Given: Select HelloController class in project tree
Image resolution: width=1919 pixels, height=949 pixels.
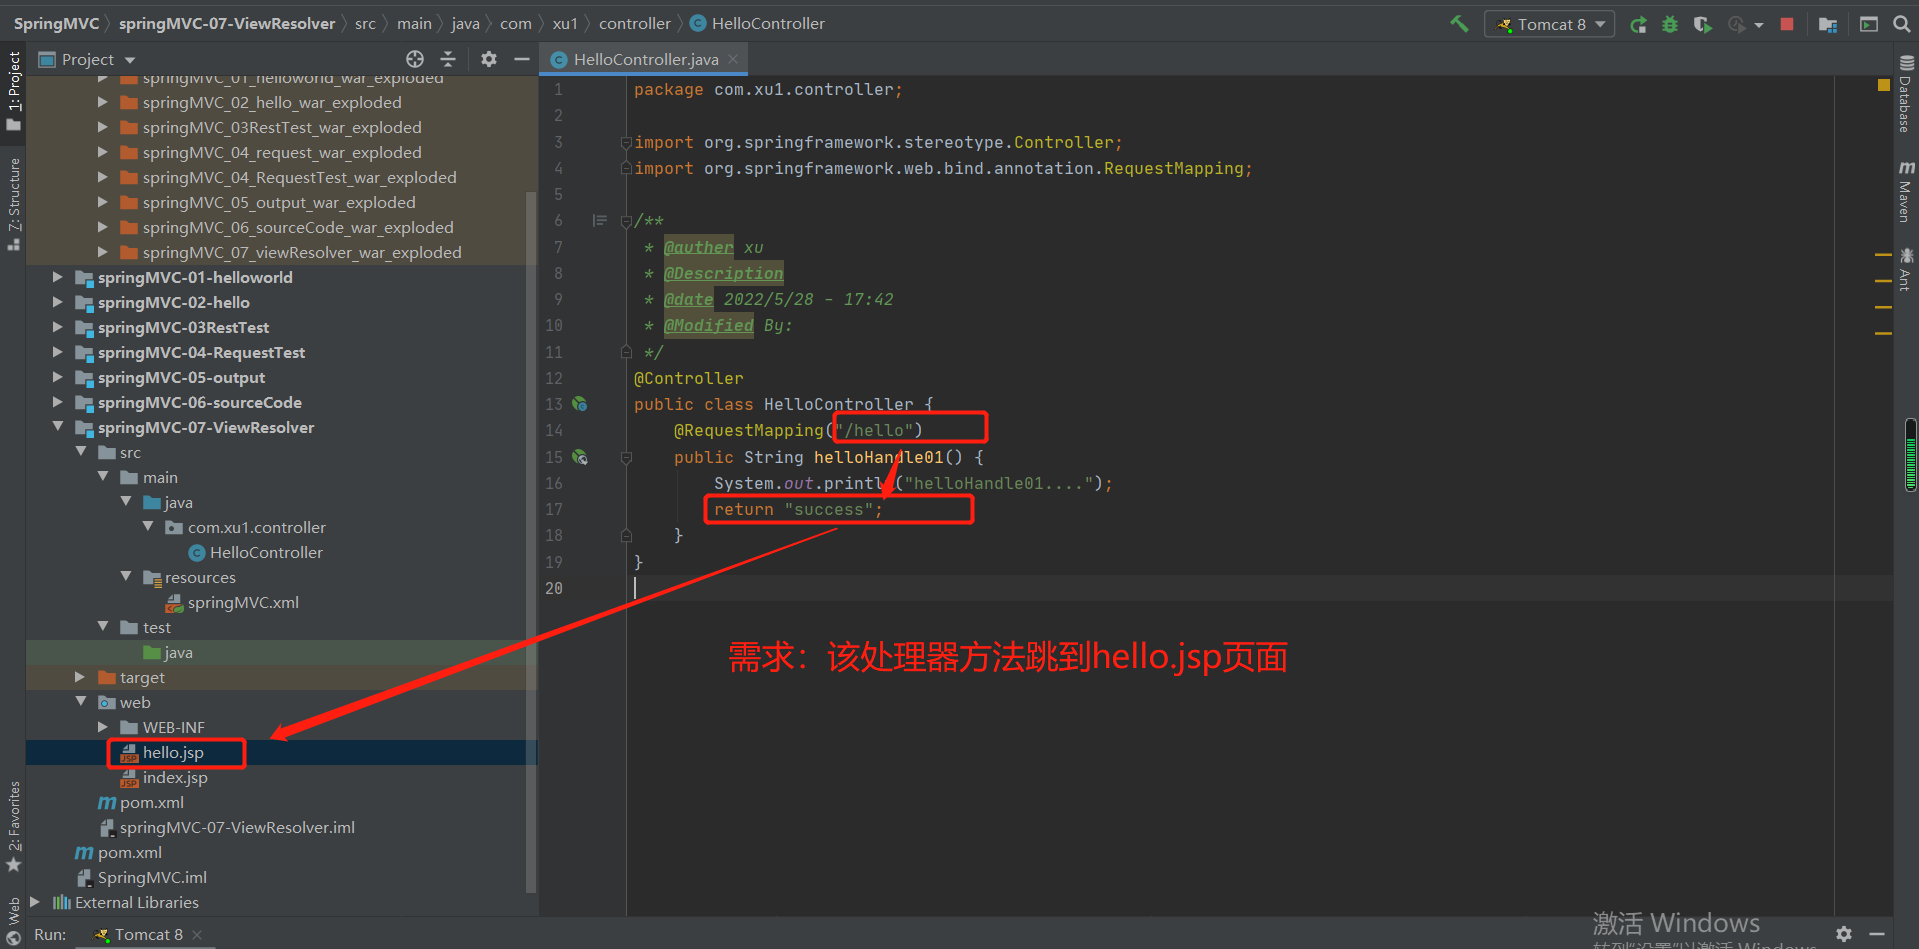Looking at the screenshot, I should 266,552.
